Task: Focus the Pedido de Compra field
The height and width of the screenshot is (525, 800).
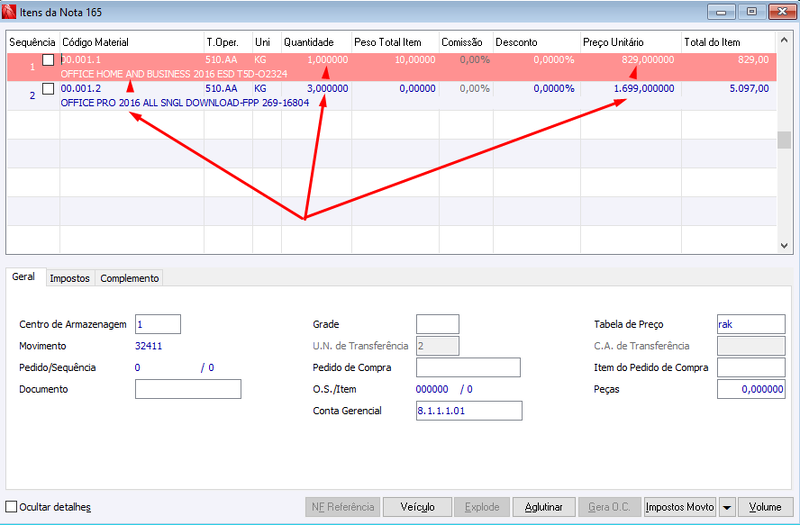Action: (x=468, y=367)
